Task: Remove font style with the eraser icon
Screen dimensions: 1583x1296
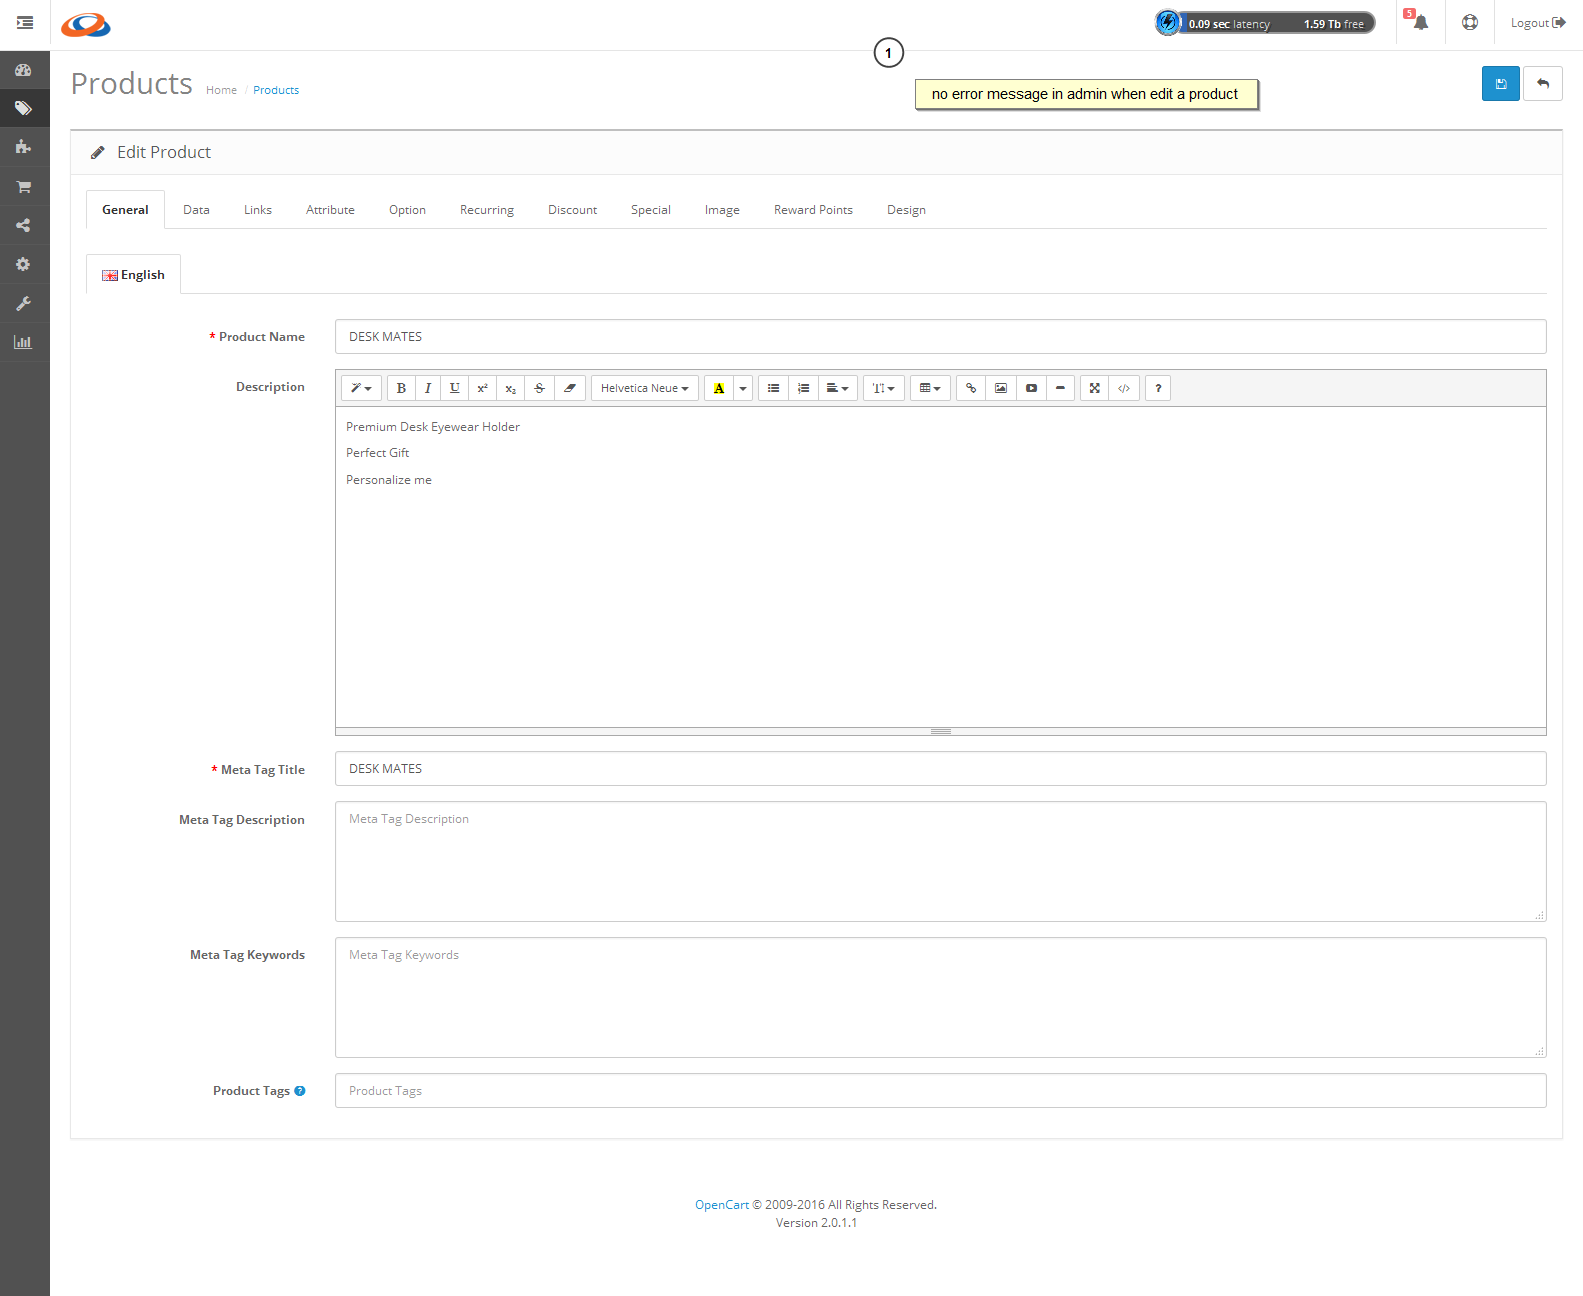Action: point(570,388)
